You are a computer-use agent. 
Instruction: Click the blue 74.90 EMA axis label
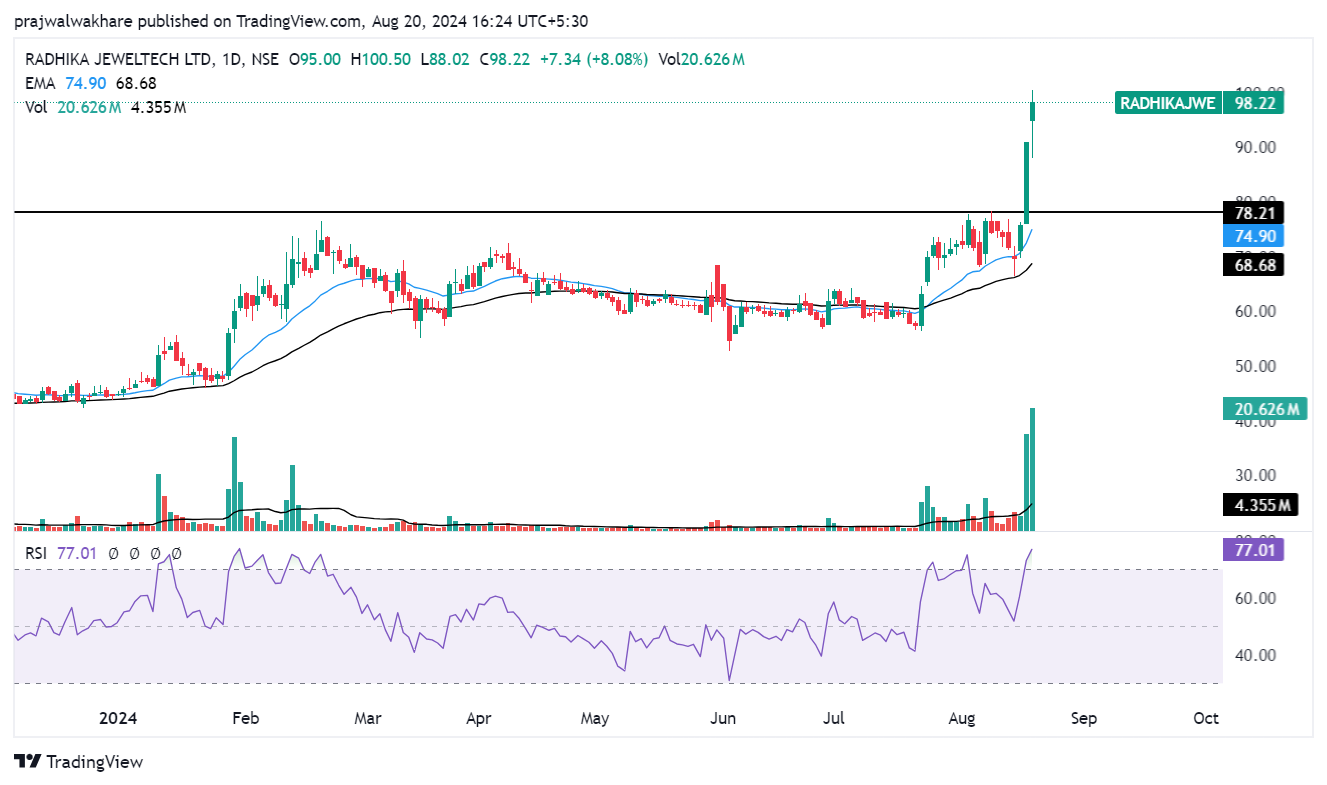coord(1253,237)
